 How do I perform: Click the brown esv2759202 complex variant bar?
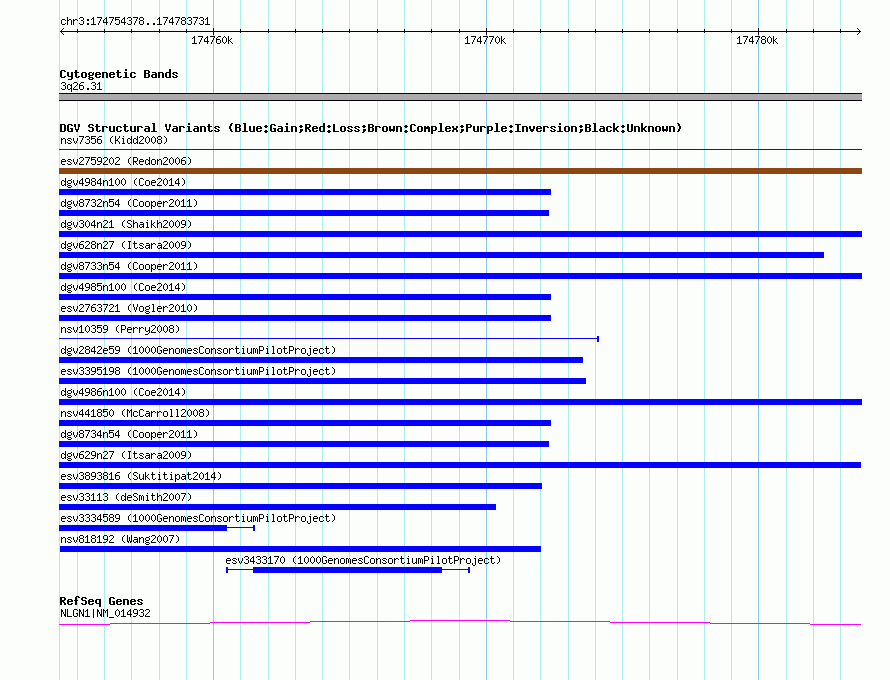pos(460,171)
